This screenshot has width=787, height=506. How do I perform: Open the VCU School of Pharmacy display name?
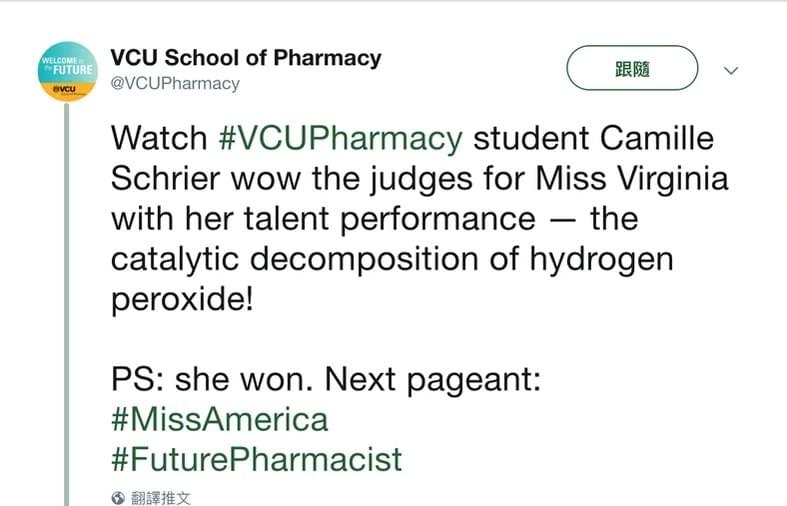pos(246,58)
